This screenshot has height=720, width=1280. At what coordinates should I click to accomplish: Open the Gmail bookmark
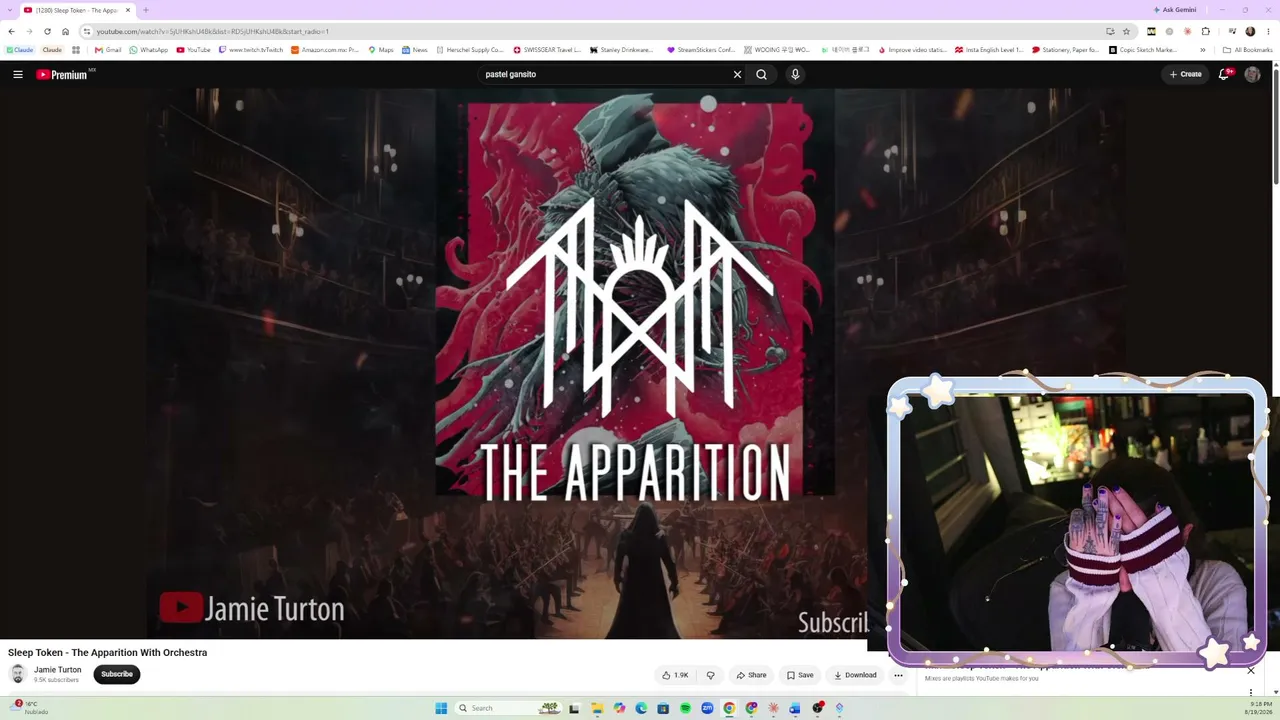108,50
